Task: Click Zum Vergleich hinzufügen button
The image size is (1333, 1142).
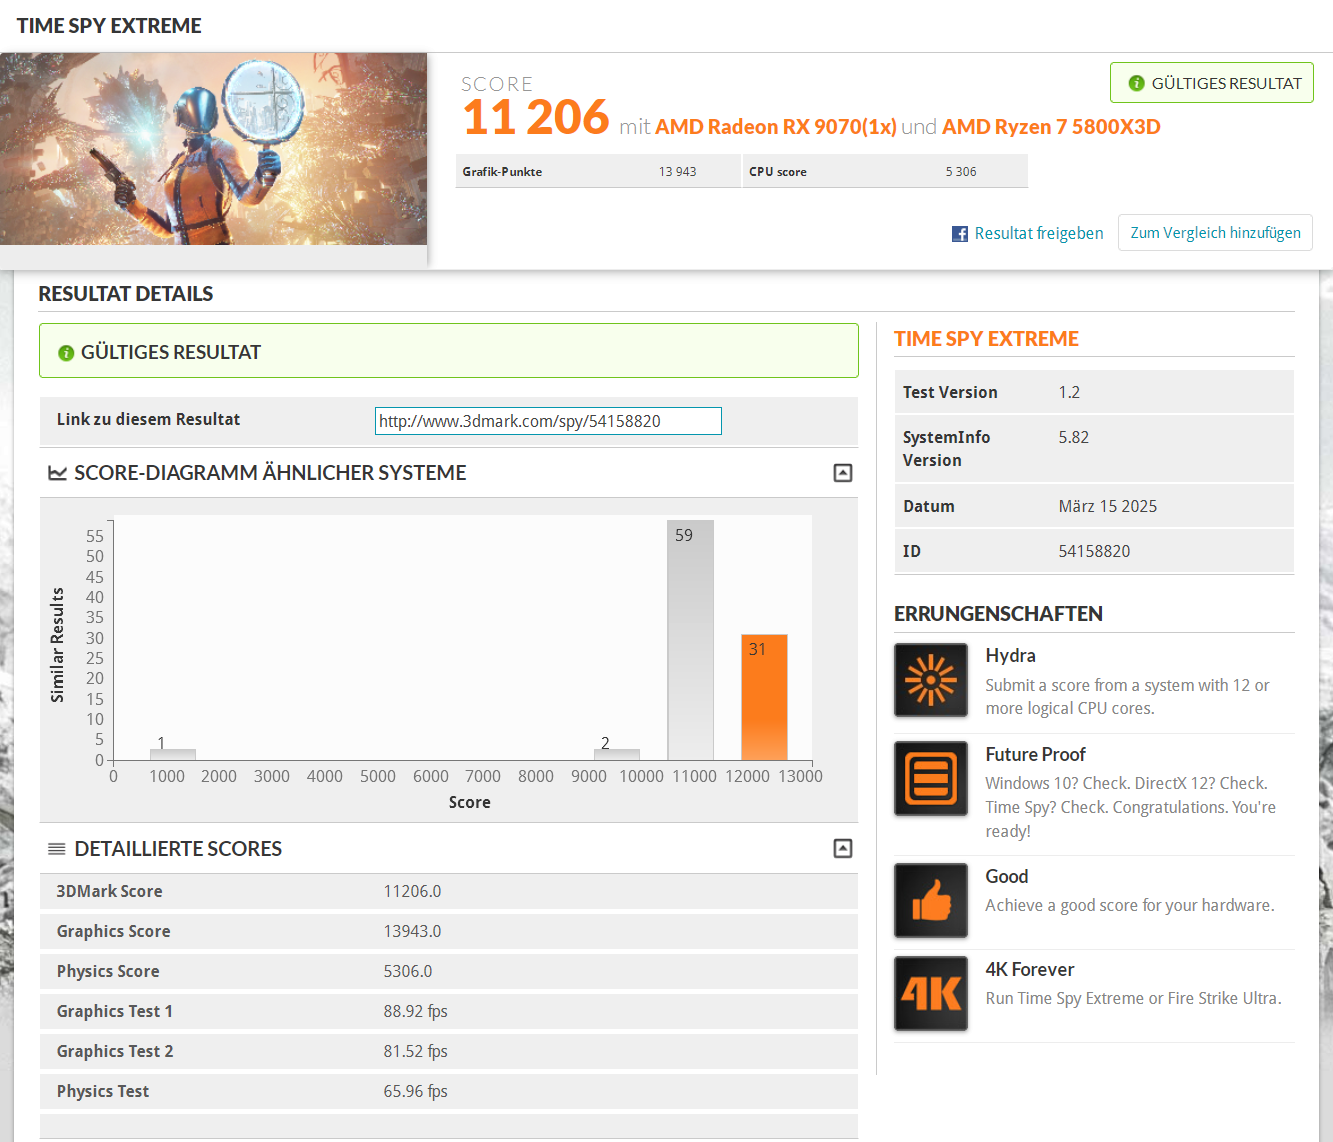Action: click(x=1215, y=233)
